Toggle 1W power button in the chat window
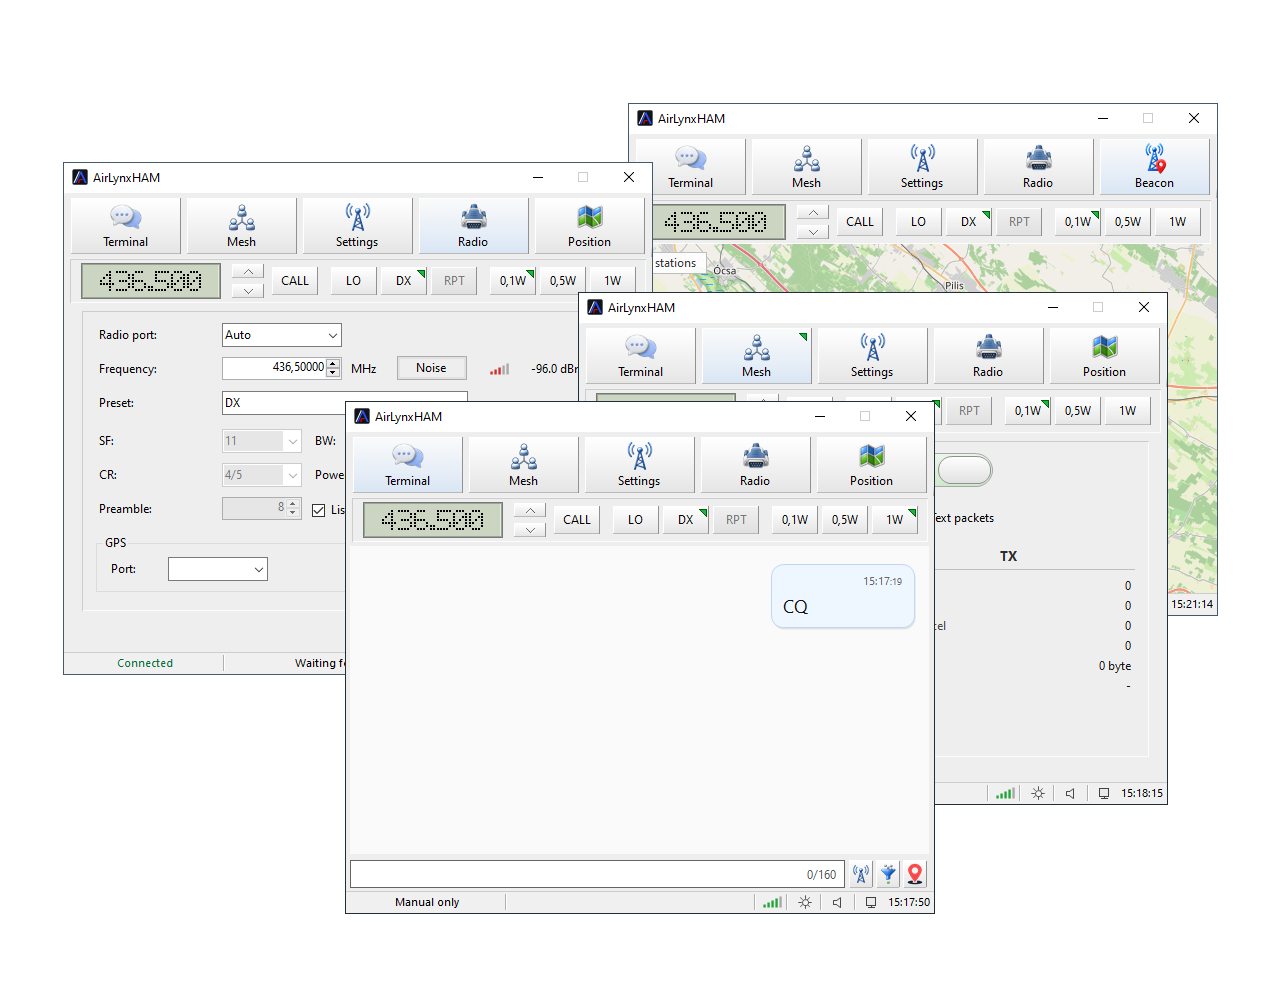The height and width of the screenshot is (1000, 1280). coord(895,520)
